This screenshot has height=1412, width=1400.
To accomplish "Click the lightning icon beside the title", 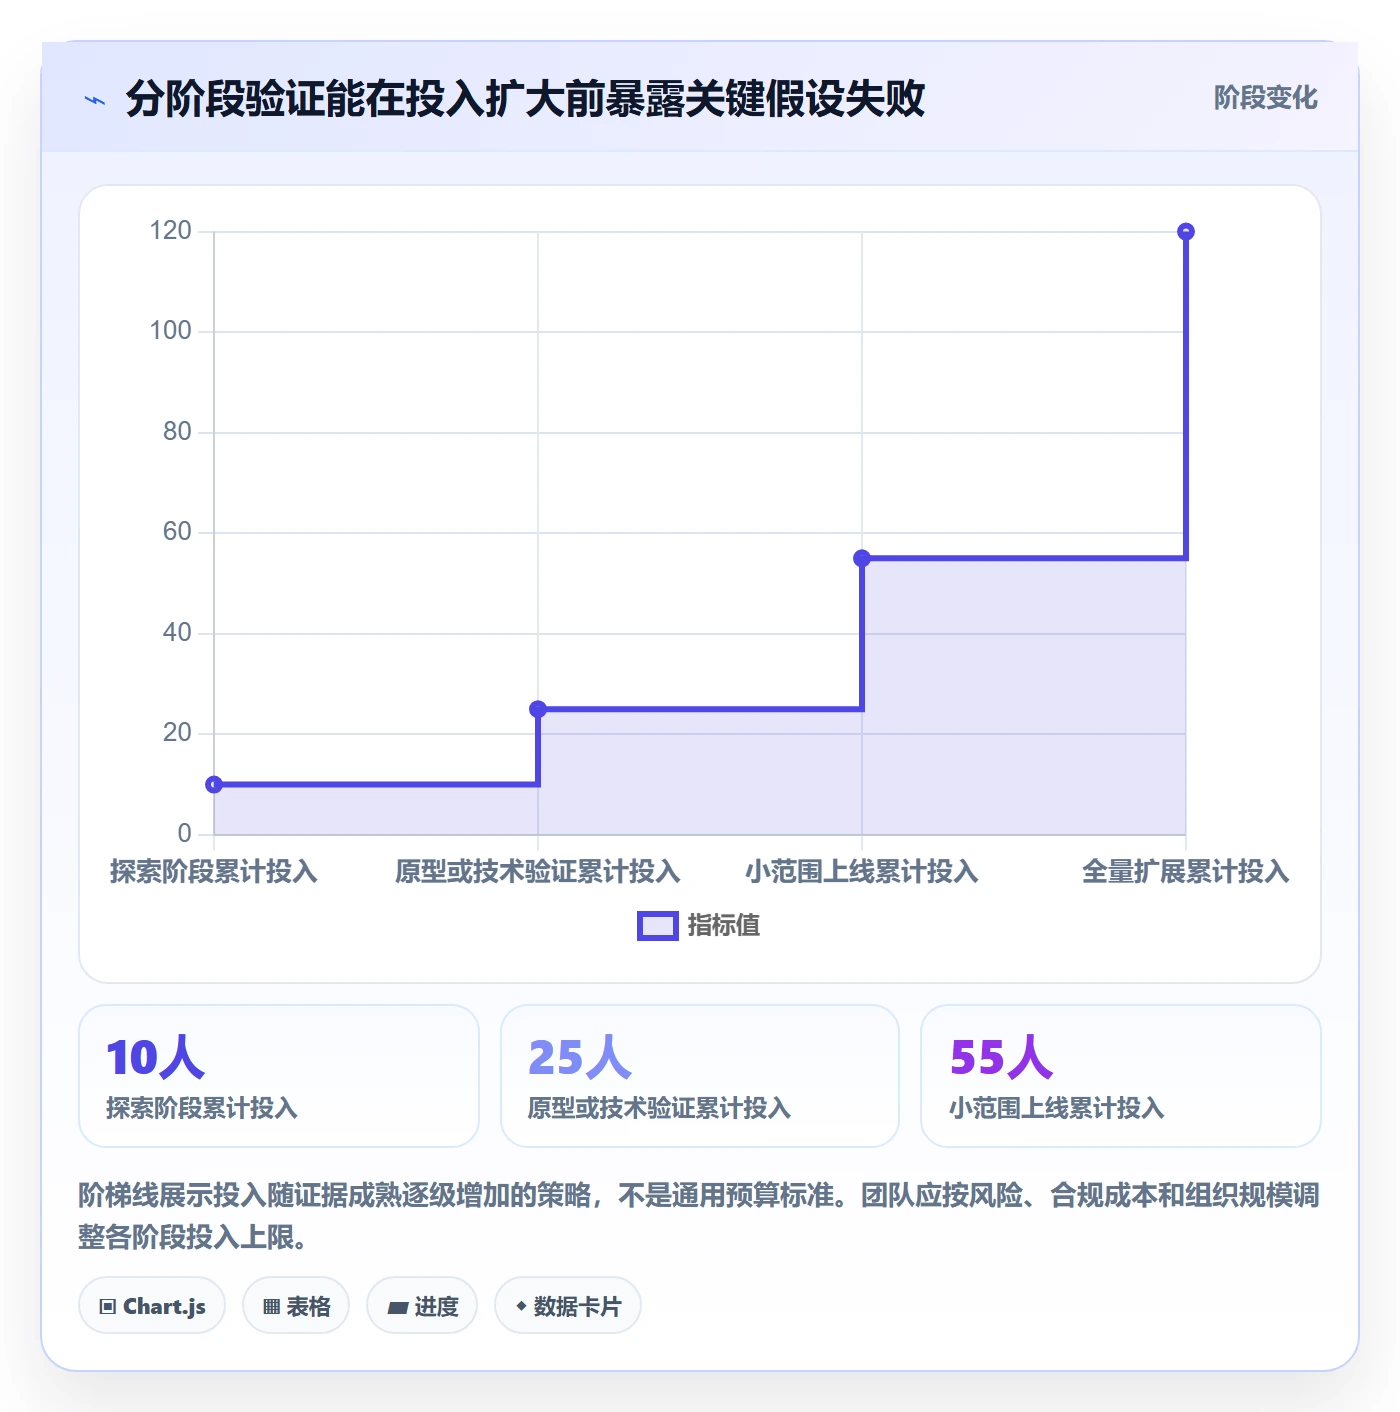I will (95, 100).
